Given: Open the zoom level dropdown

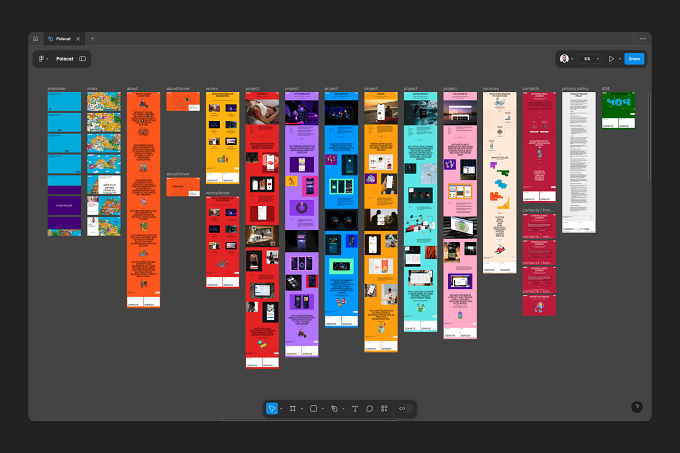Looking at the screenshot, I should pyautogui.click(x=591, y=59).
